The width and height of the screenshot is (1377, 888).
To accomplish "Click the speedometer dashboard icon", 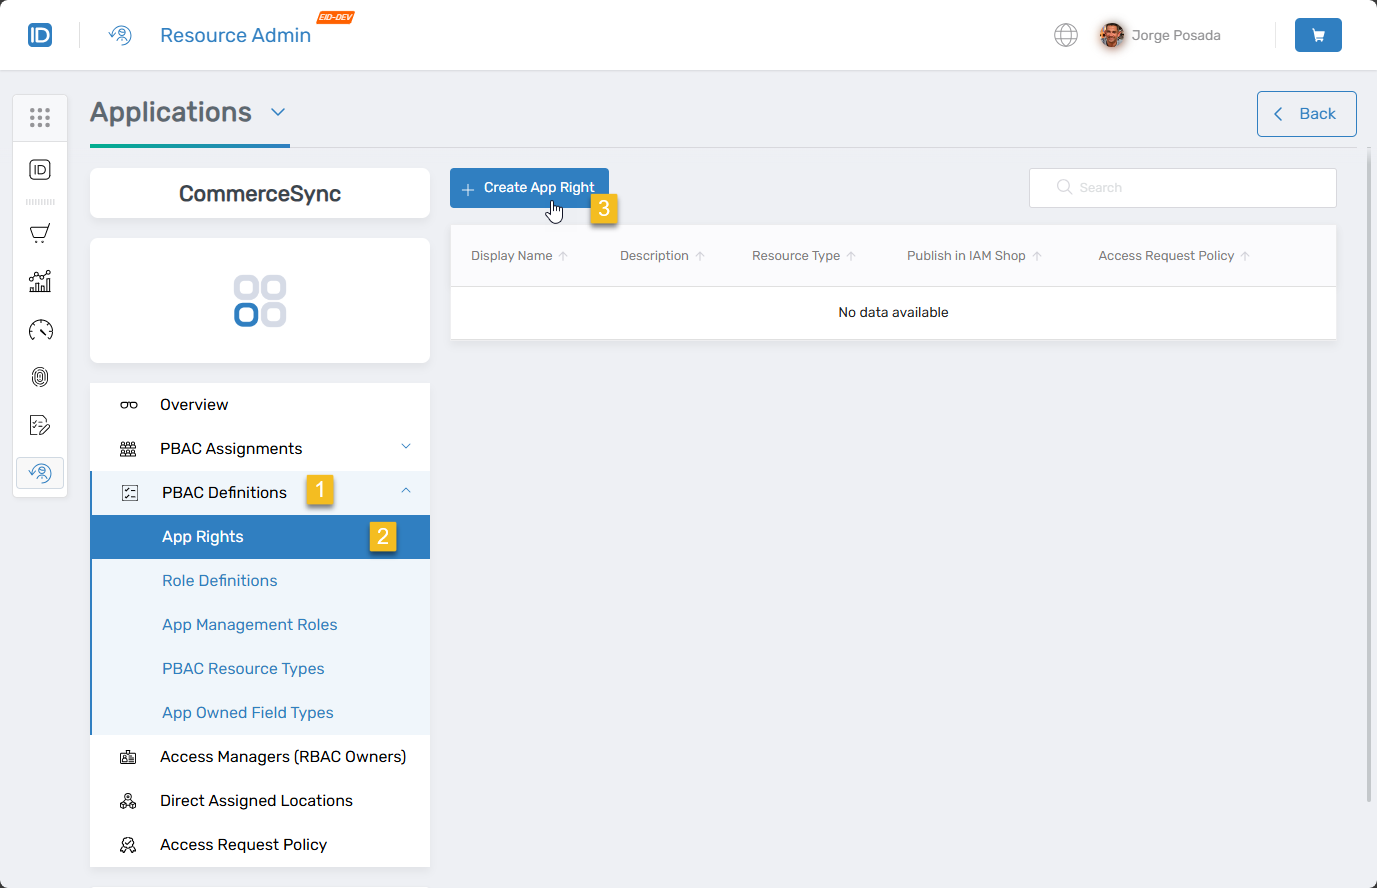I will (40, 330).
